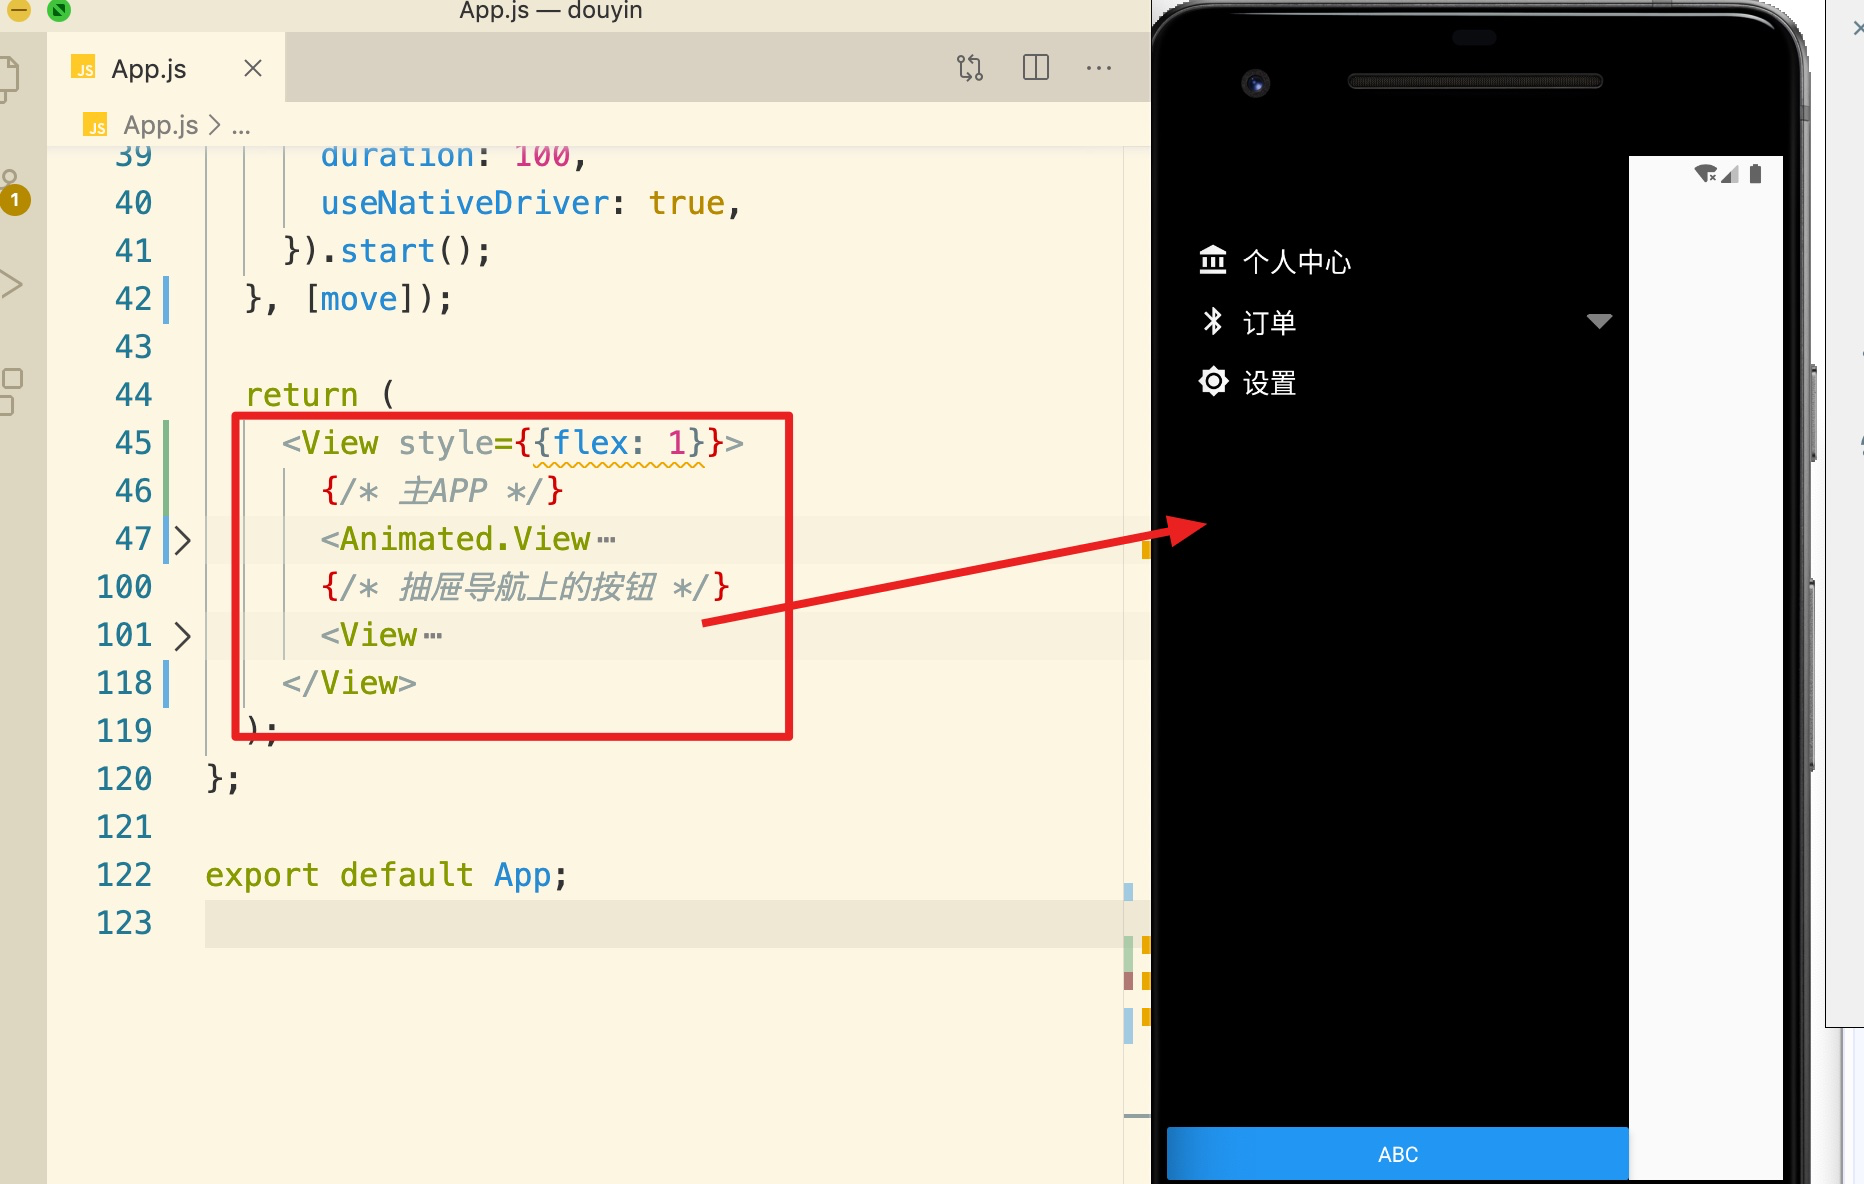Image resolution: width=1864 pixels, height=1184 pixels.
Task: Click the cellular signal icon in emulator
Action: [1730, 174]
